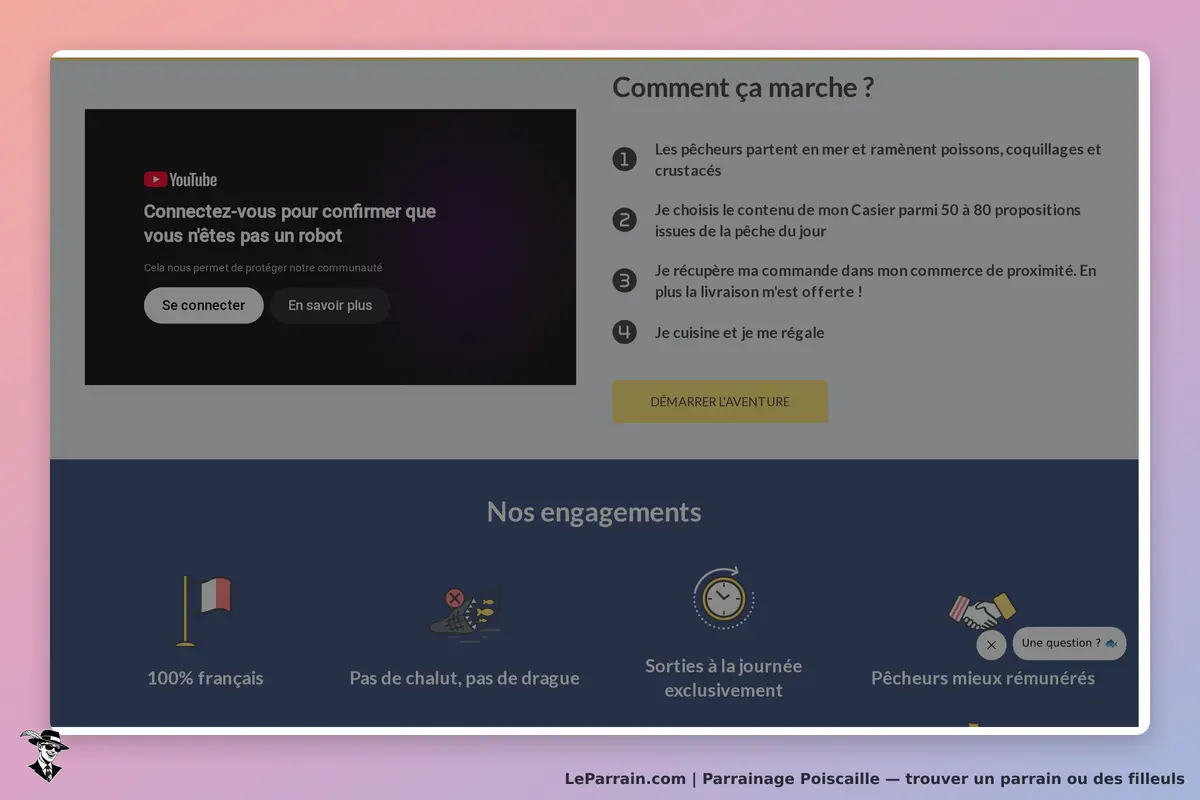The height and width of the screenshot is (800, 1200).
Task: Click the 100% français label
Action: [205, 678]
